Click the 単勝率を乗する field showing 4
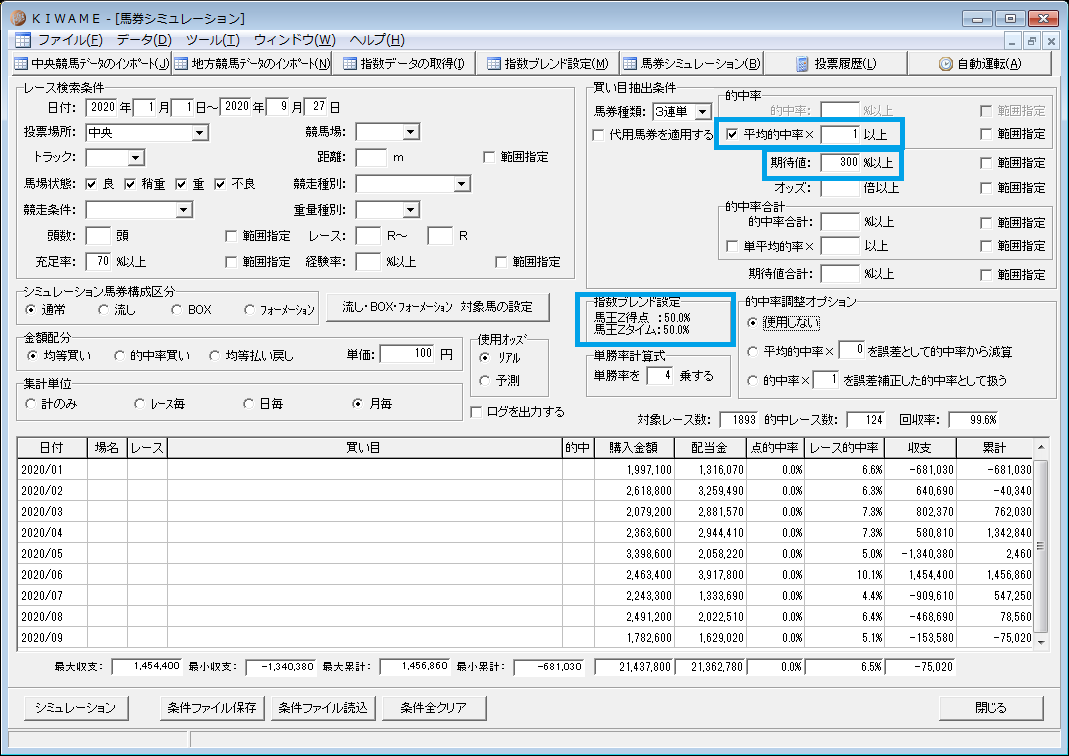 click(x=659, y=375)
